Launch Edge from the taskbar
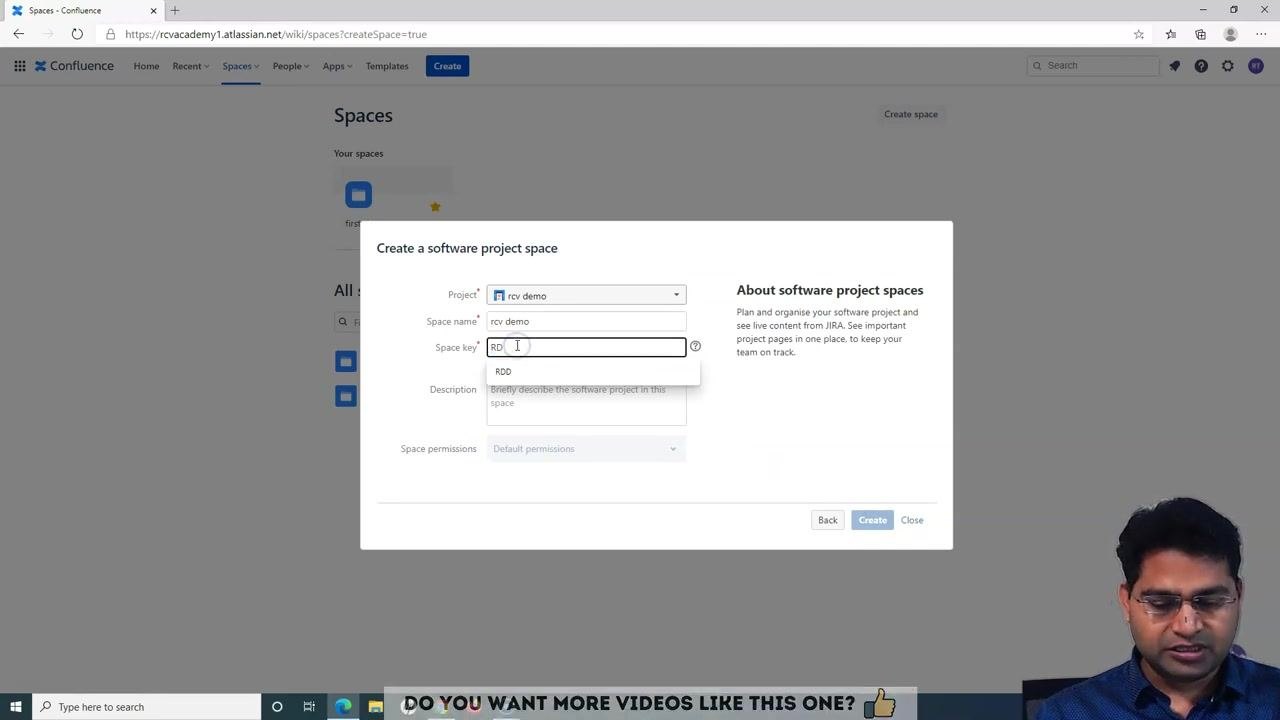The height and width of the screenshot is (720, 1280). [343, 707]
